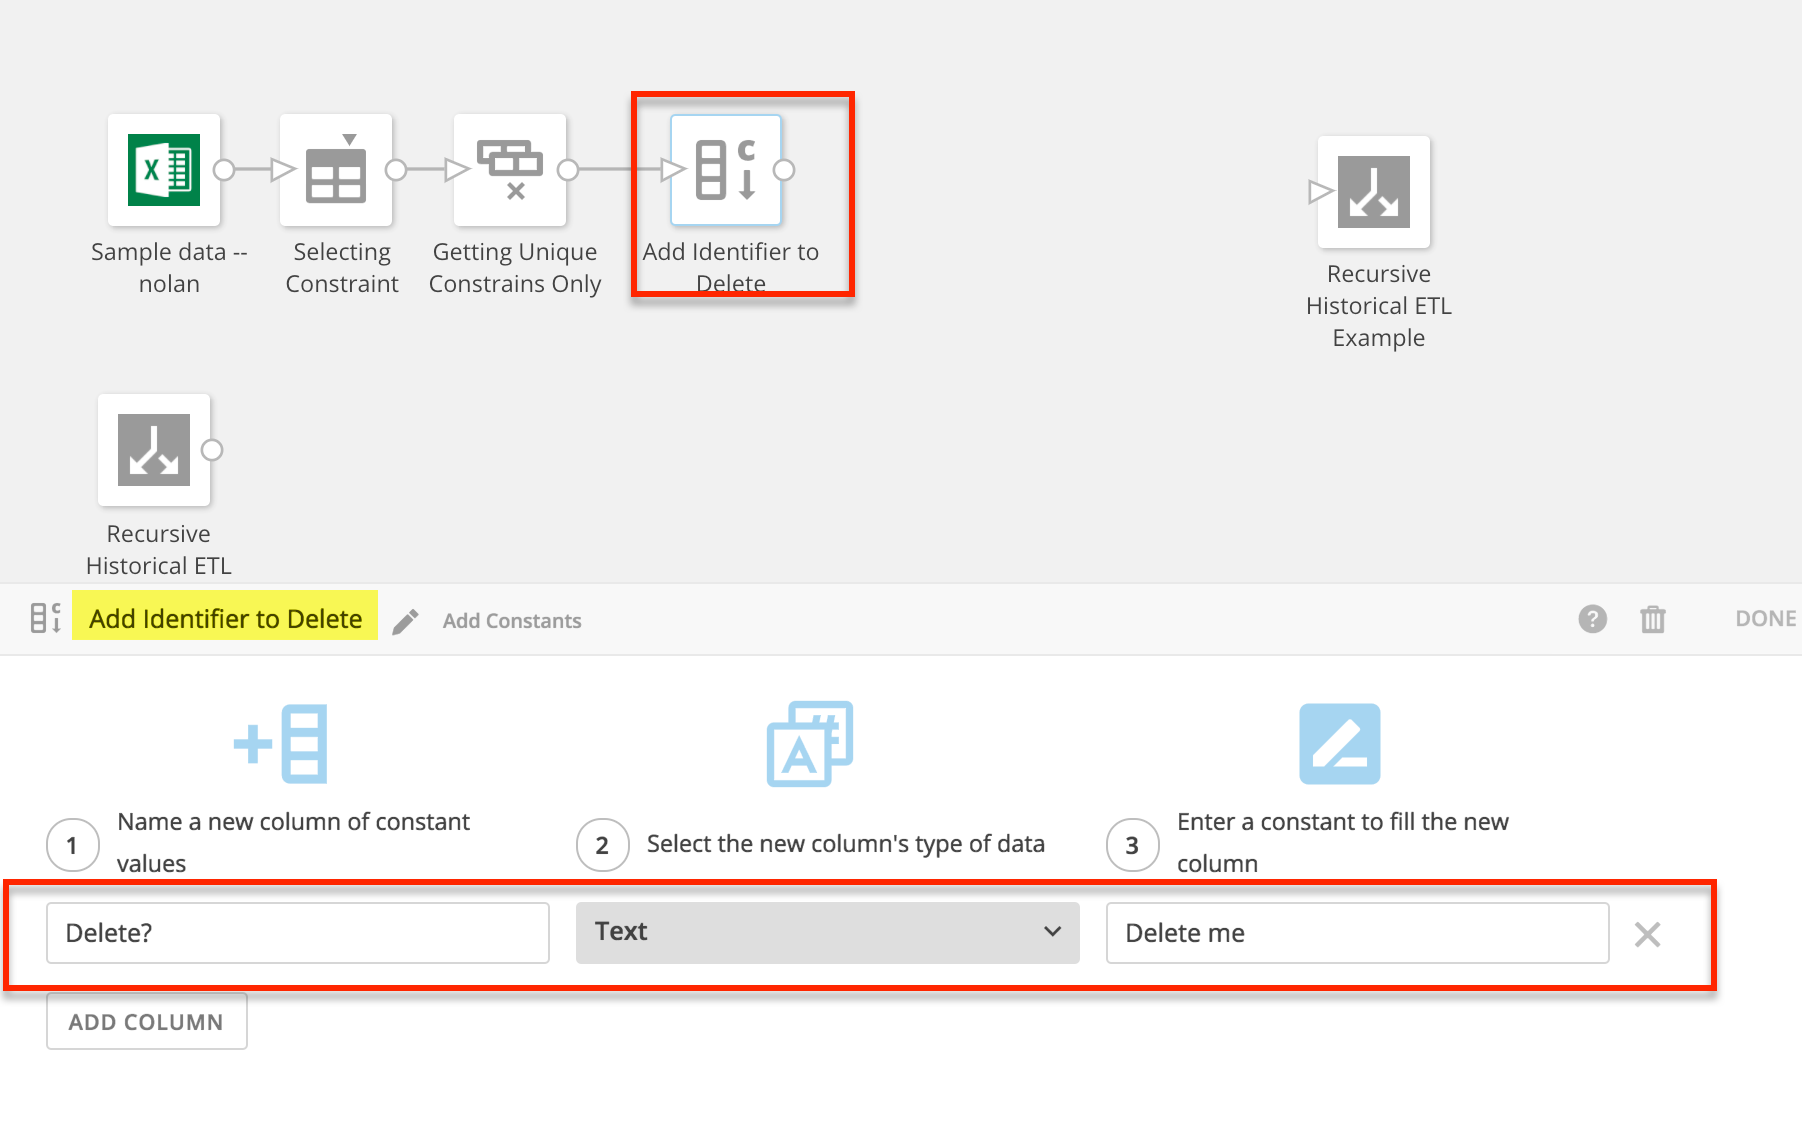Click the blue data-type icon above step 2

808,744
